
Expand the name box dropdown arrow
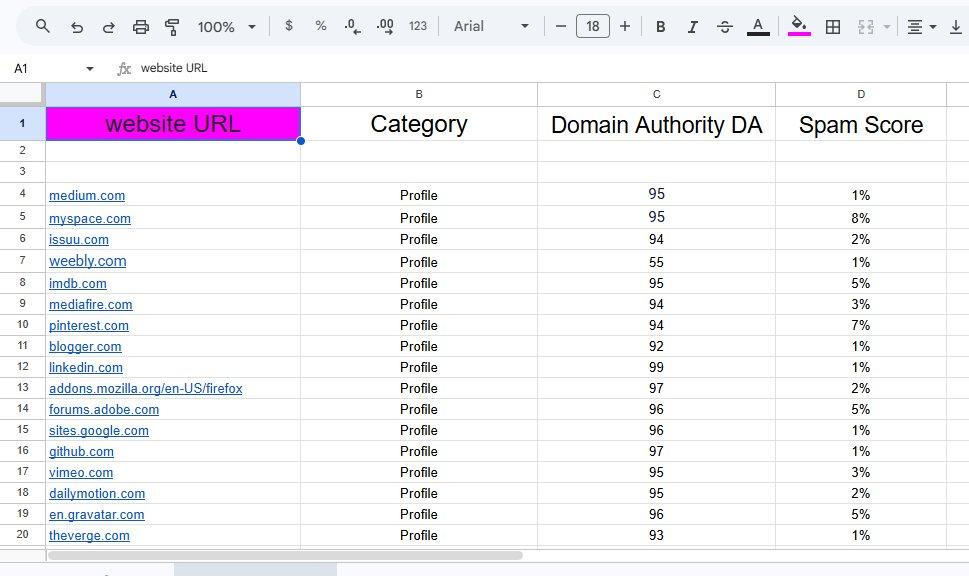click(90, 69)
